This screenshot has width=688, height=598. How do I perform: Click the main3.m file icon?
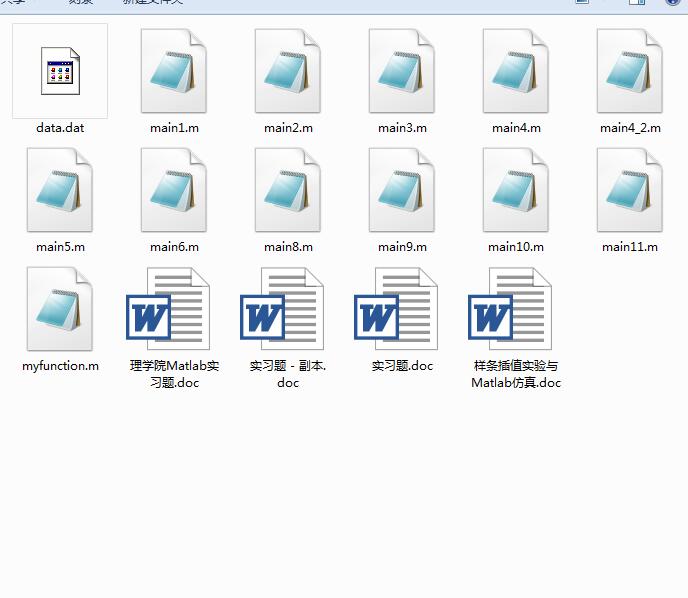[402, 71]
